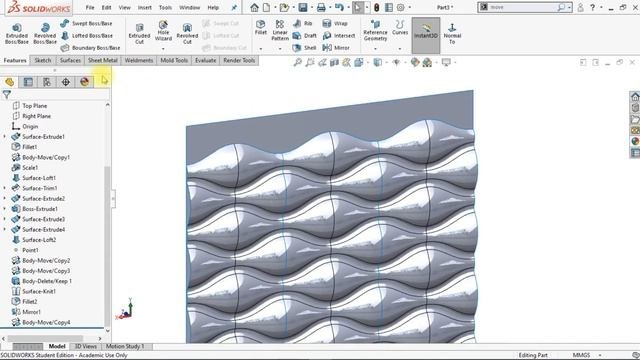The height and width of the screenshot is (360, 640).
Task: Open the Curves dropdown arrow
Action: pos(400,49)
